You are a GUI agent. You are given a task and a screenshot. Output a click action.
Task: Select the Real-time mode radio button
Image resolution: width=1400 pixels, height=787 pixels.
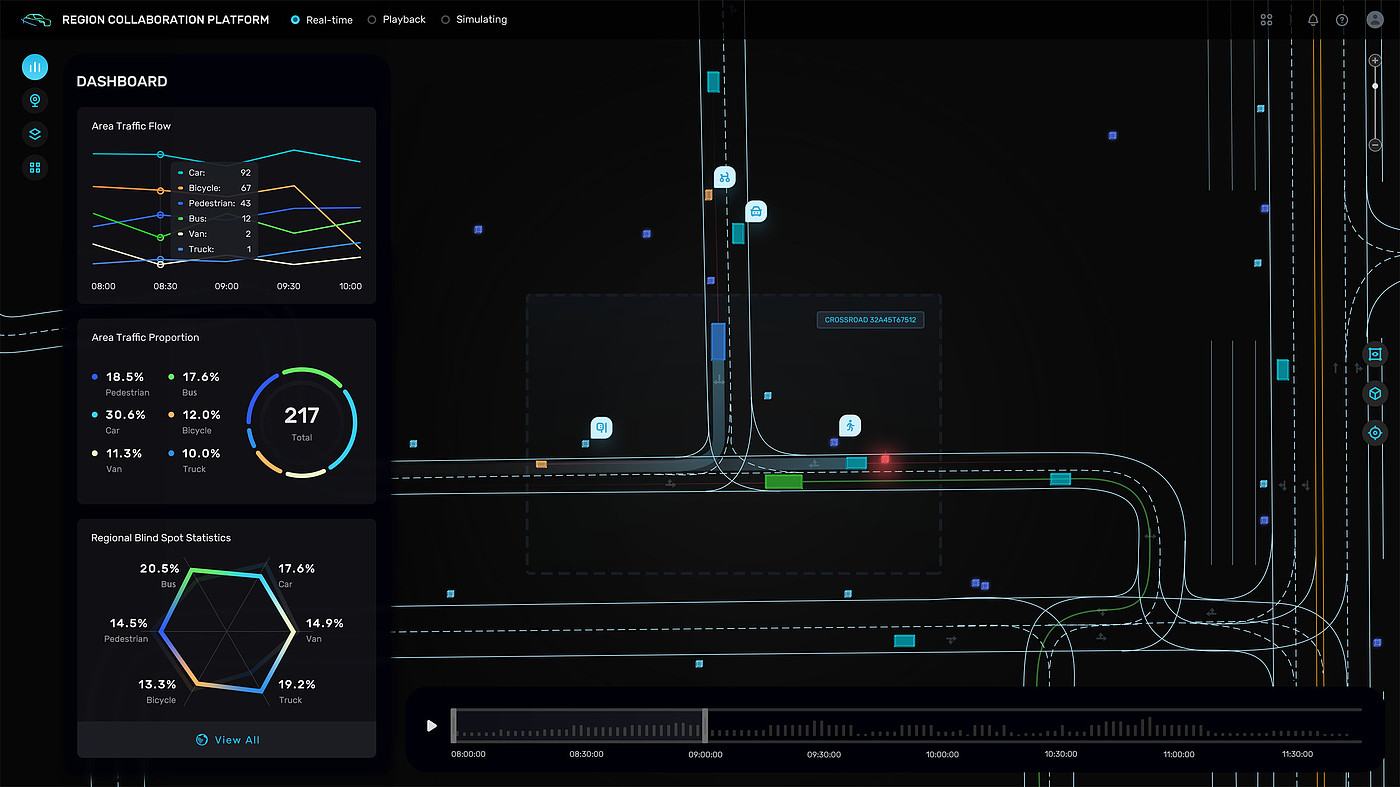[295, 20]
